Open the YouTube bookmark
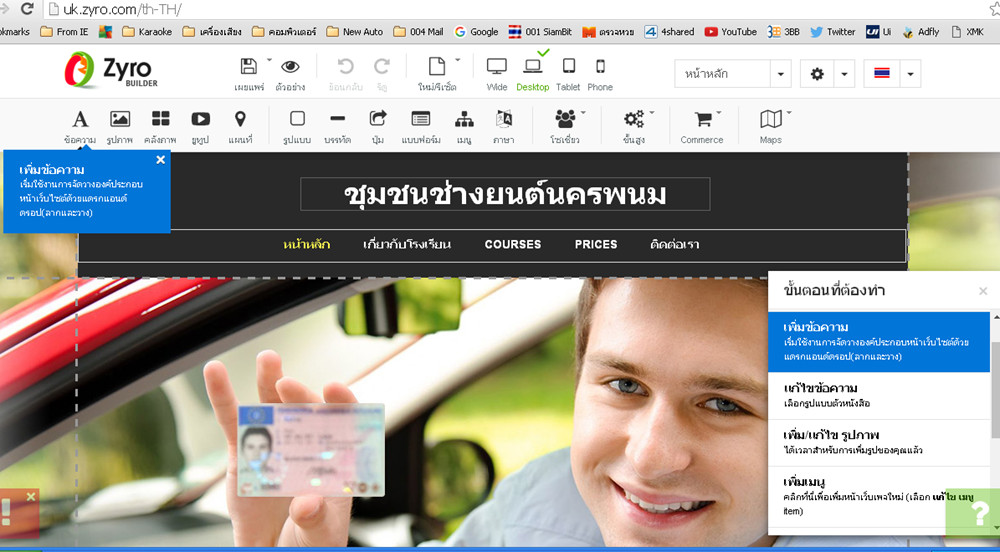 click(x=730, y=32)
